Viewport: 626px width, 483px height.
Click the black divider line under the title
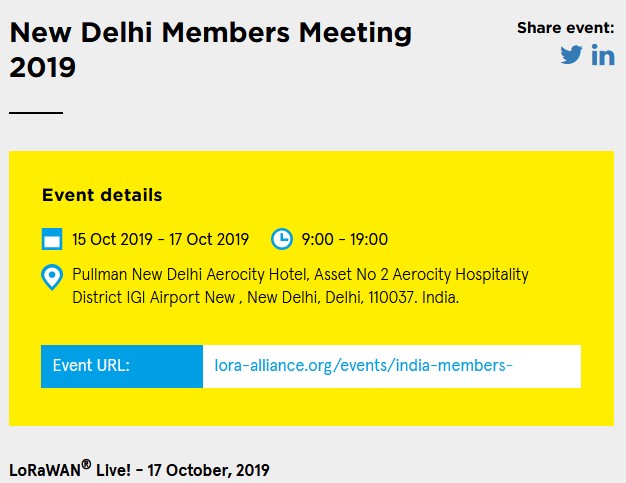coord(36,113)
